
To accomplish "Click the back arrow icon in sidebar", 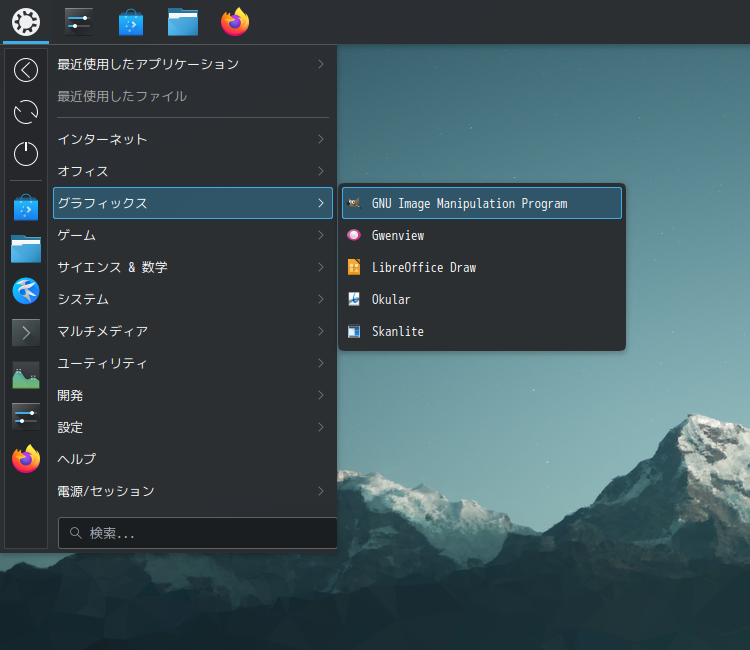I will click(26, 70).
